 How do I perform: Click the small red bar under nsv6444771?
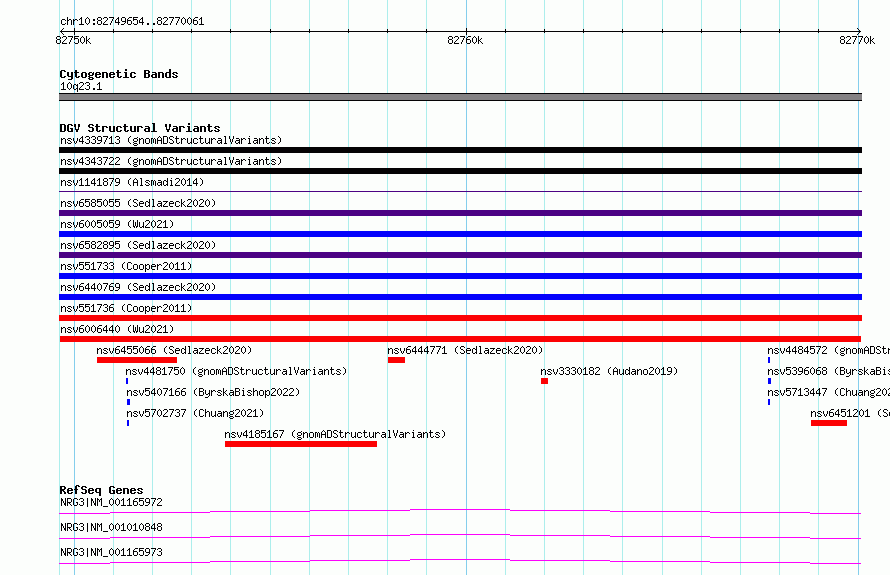click(396, 360)
